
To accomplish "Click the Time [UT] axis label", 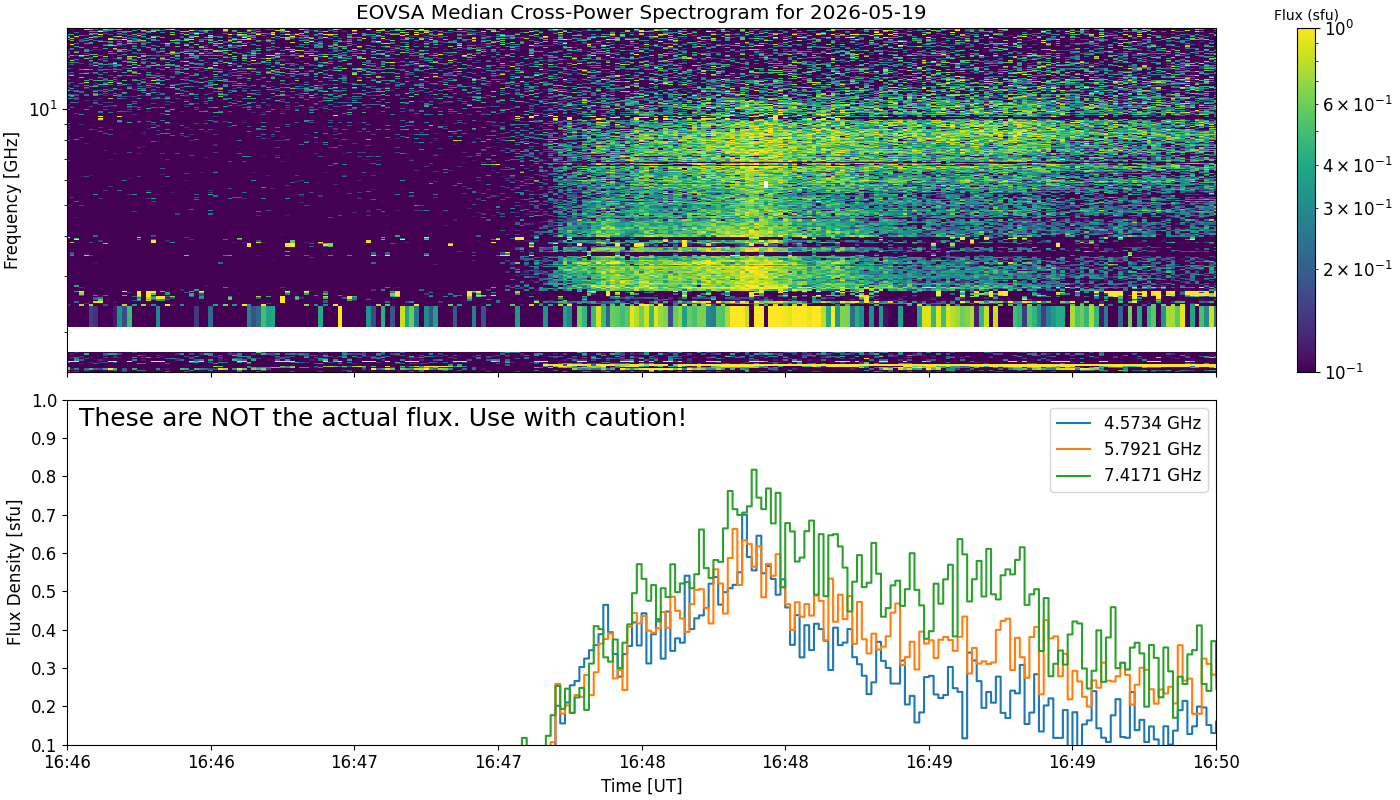I will [641, 786].
